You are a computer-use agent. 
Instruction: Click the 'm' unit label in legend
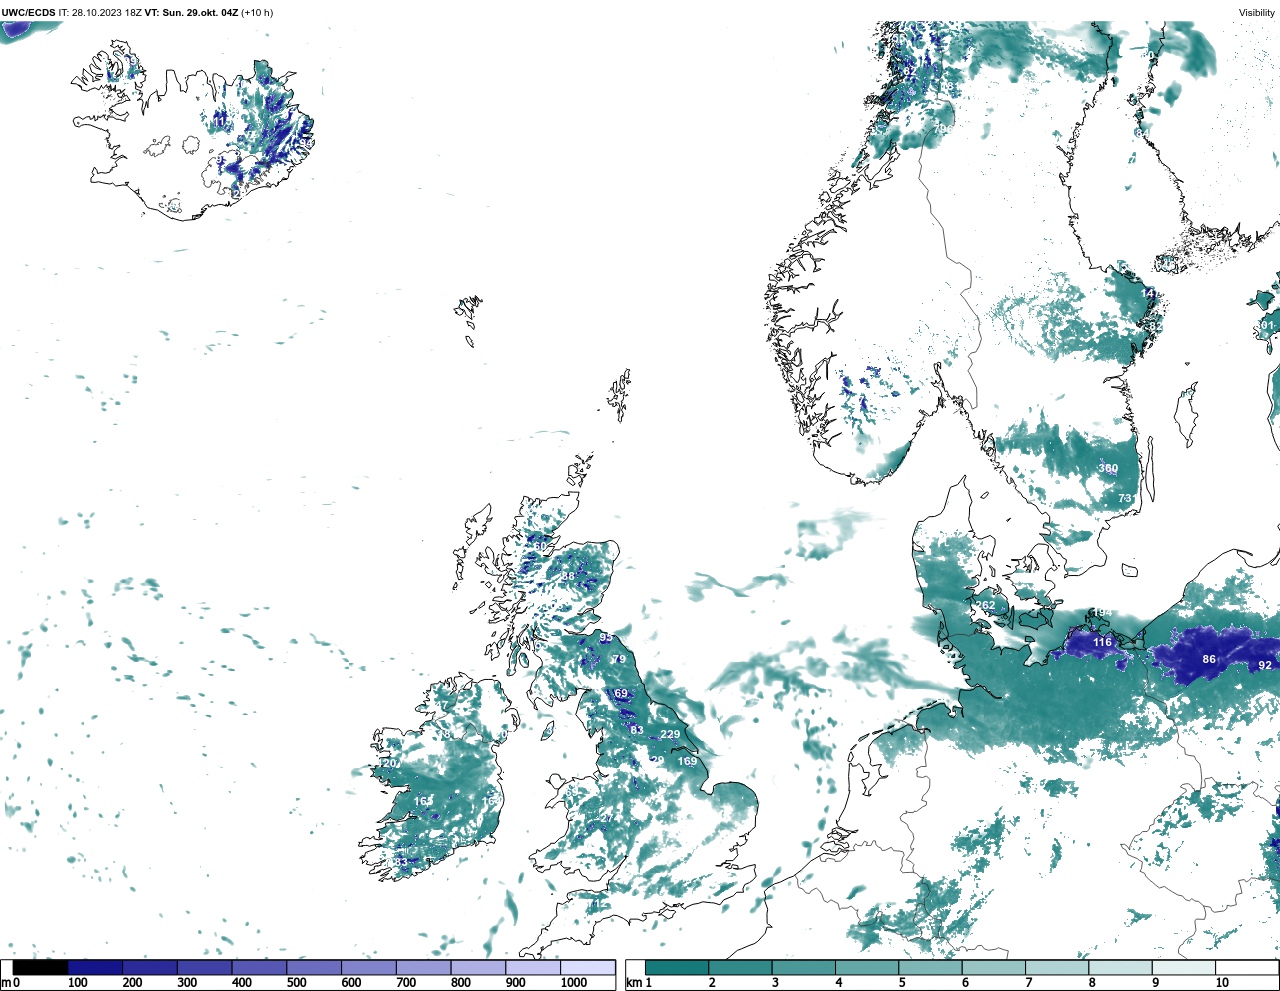pyautogui.click(x=6, y=983)
